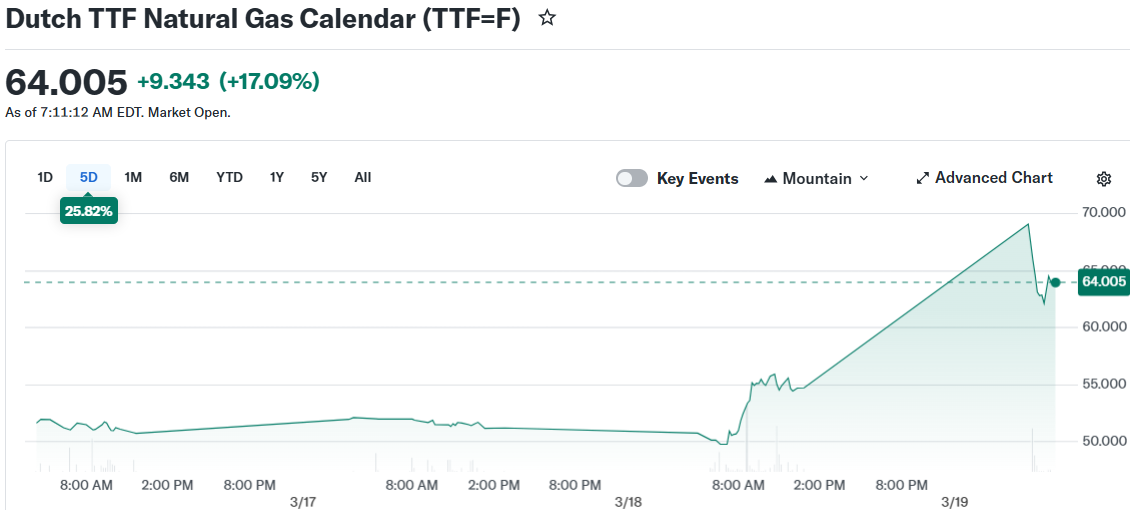Image resolution: width=1130 pixels, height=510 pixels.
Task: Switch chart to 1M range
Action: (133, 178)
